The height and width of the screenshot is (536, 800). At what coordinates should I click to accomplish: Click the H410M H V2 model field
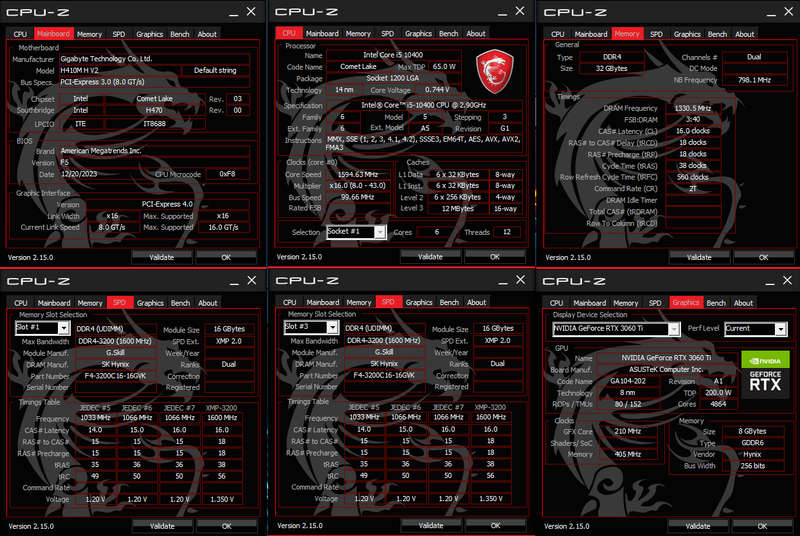(120, 70)
